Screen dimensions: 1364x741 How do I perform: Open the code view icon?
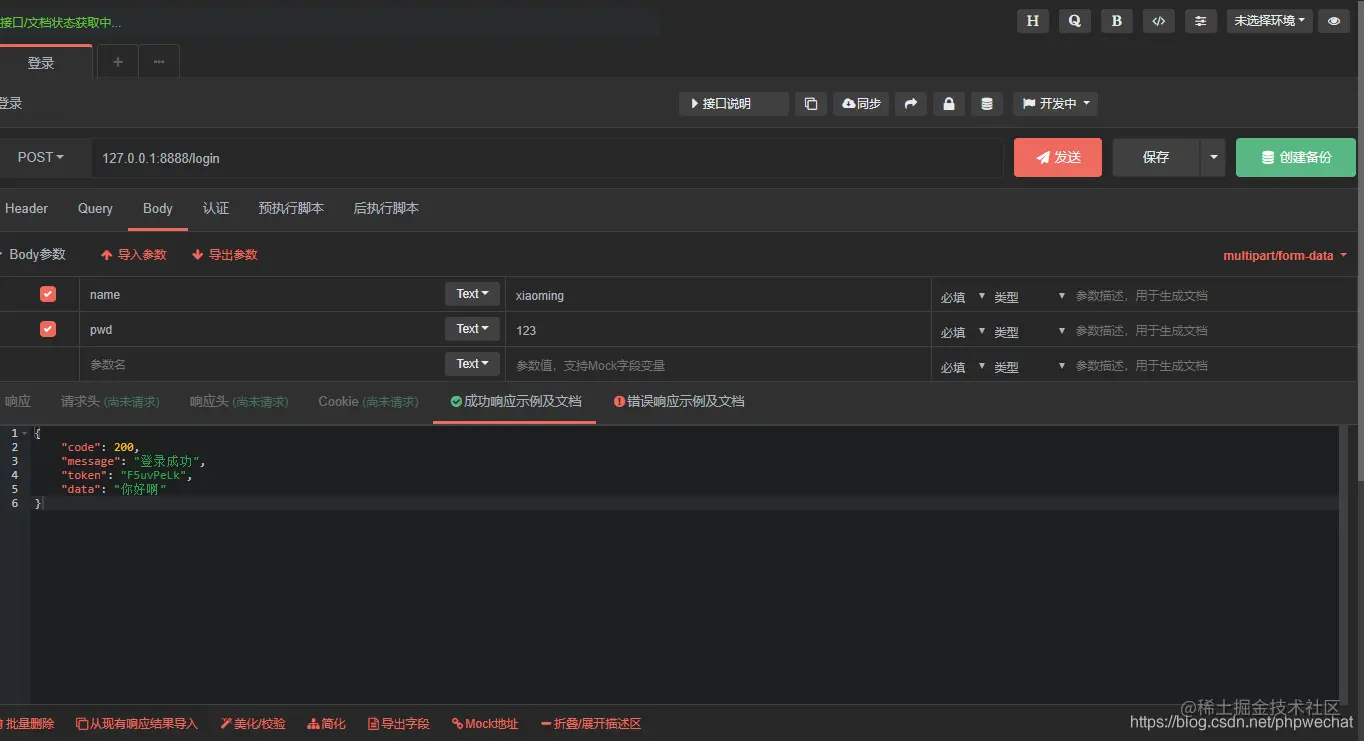tap(1159, 21)
